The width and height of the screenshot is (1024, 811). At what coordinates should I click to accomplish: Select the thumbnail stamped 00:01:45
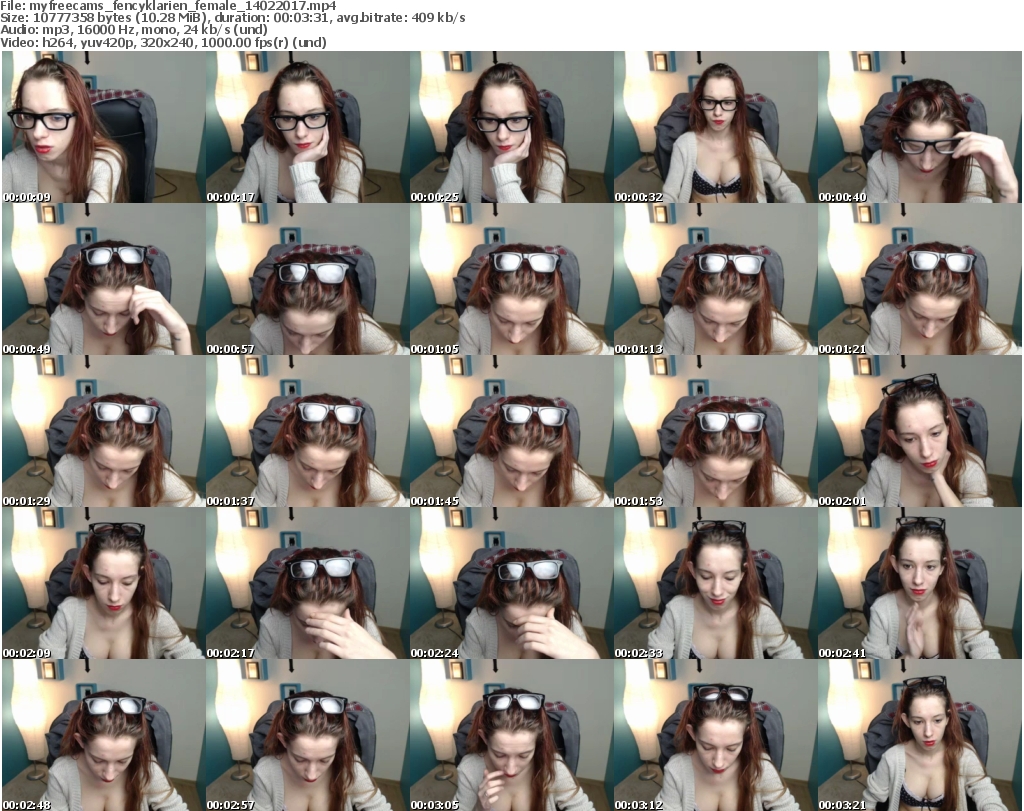point(511,432)
